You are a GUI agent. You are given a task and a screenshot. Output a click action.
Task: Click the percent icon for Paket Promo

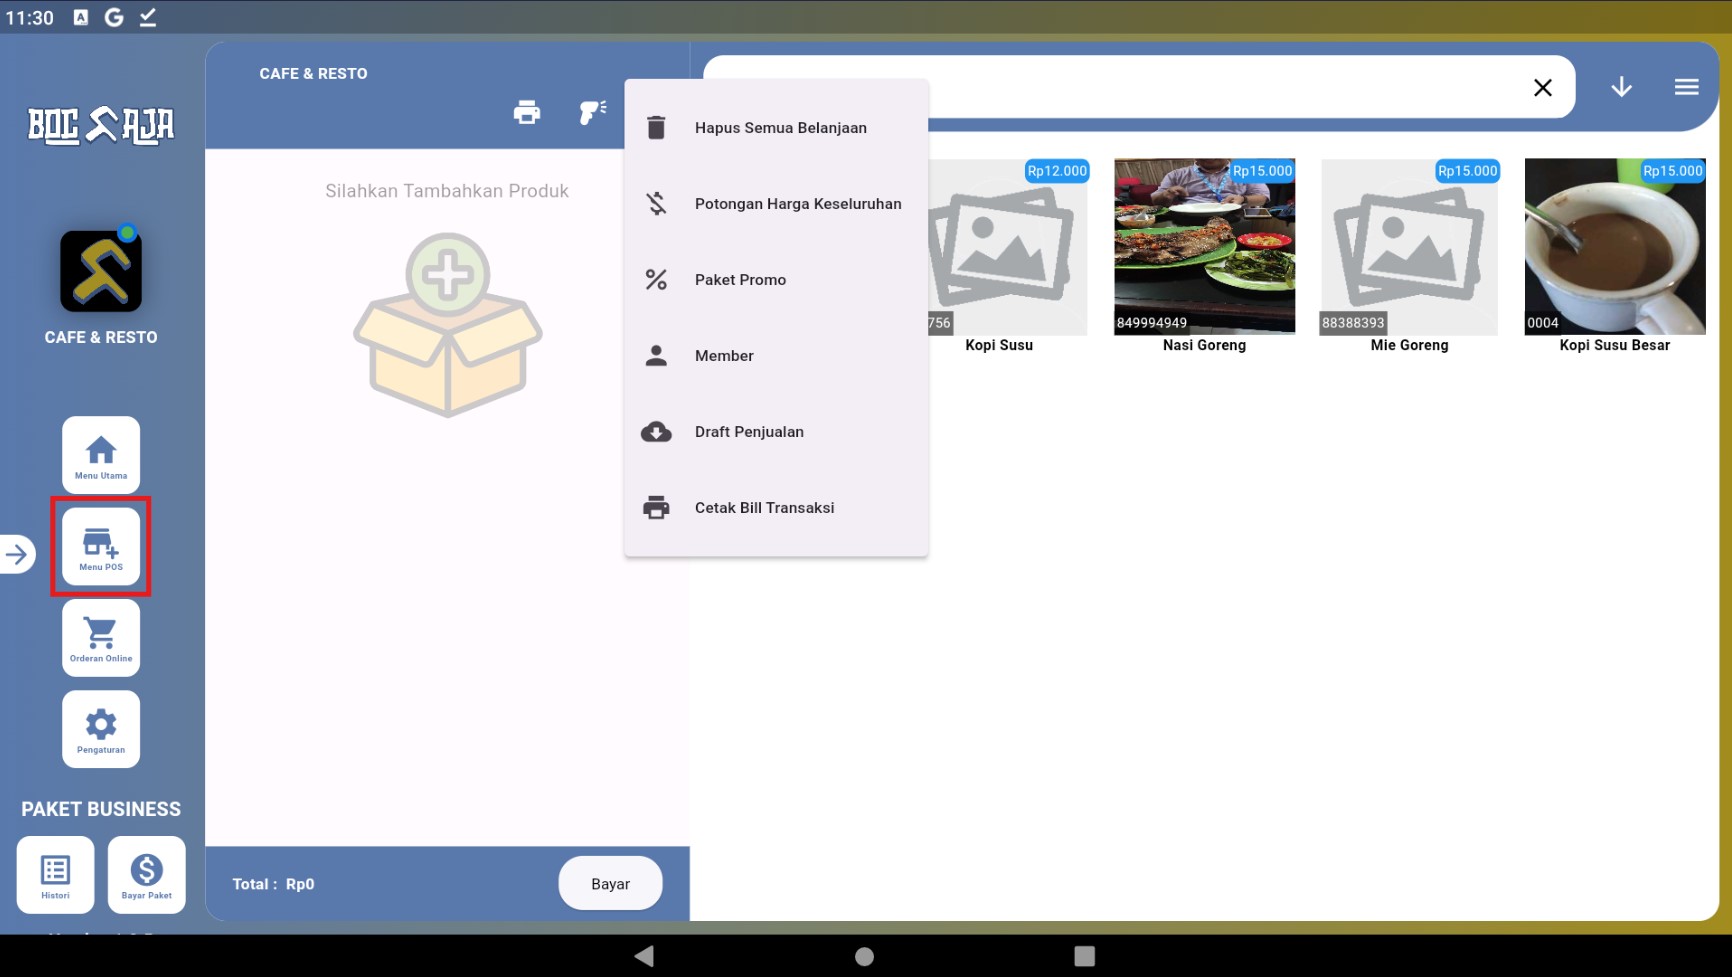point(656,280)
